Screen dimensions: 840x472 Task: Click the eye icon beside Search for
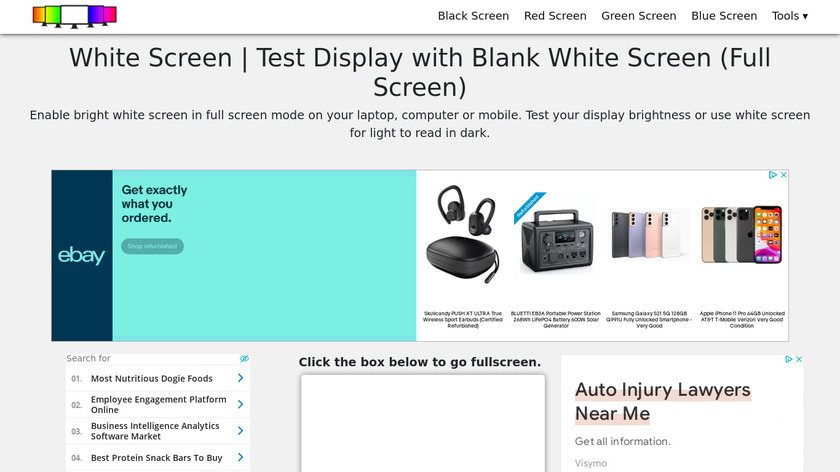[244, 358]
